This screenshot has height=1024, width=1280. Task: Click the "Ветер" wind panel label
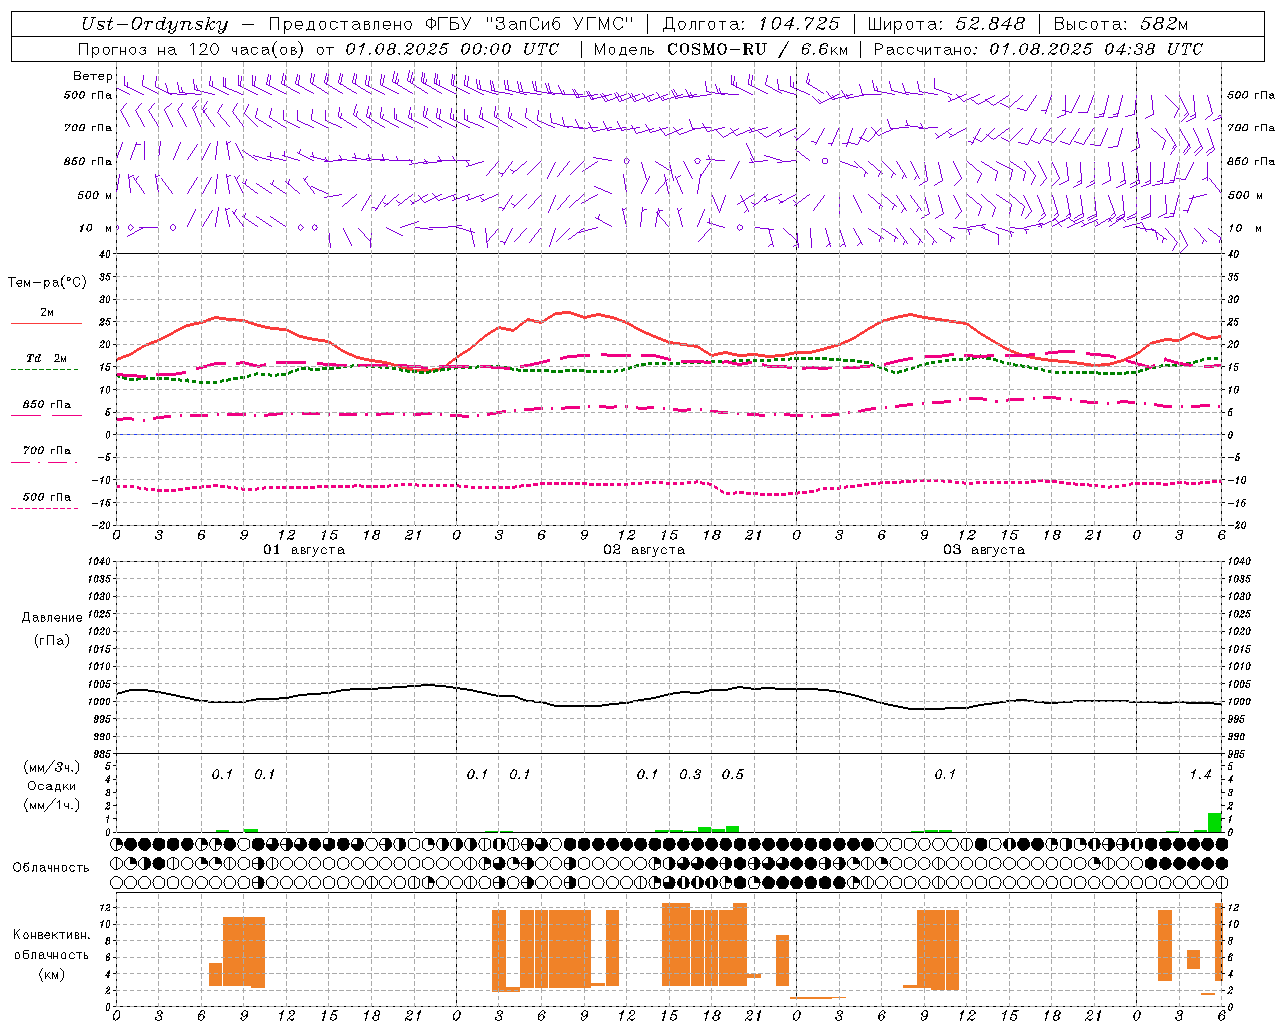92,76
